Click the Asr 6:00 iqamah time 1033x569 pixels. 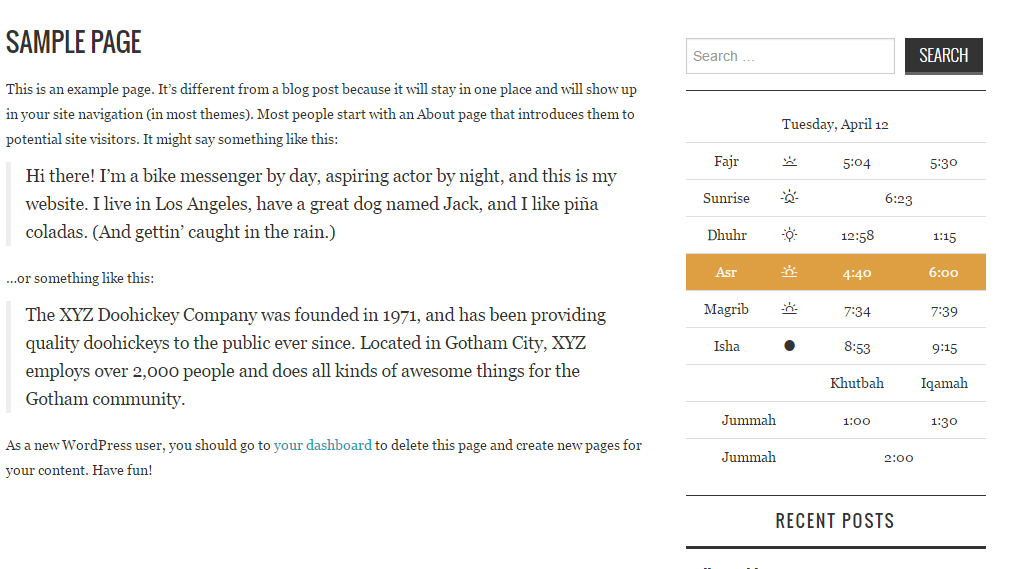point(943,272)
